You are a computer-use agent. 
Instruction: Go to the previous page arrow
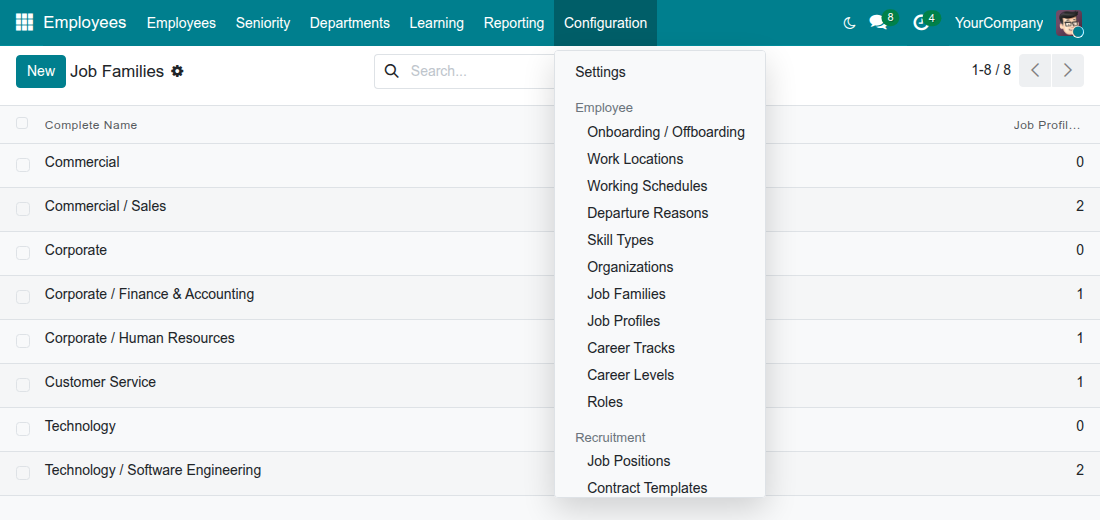tap(1035, 70)
